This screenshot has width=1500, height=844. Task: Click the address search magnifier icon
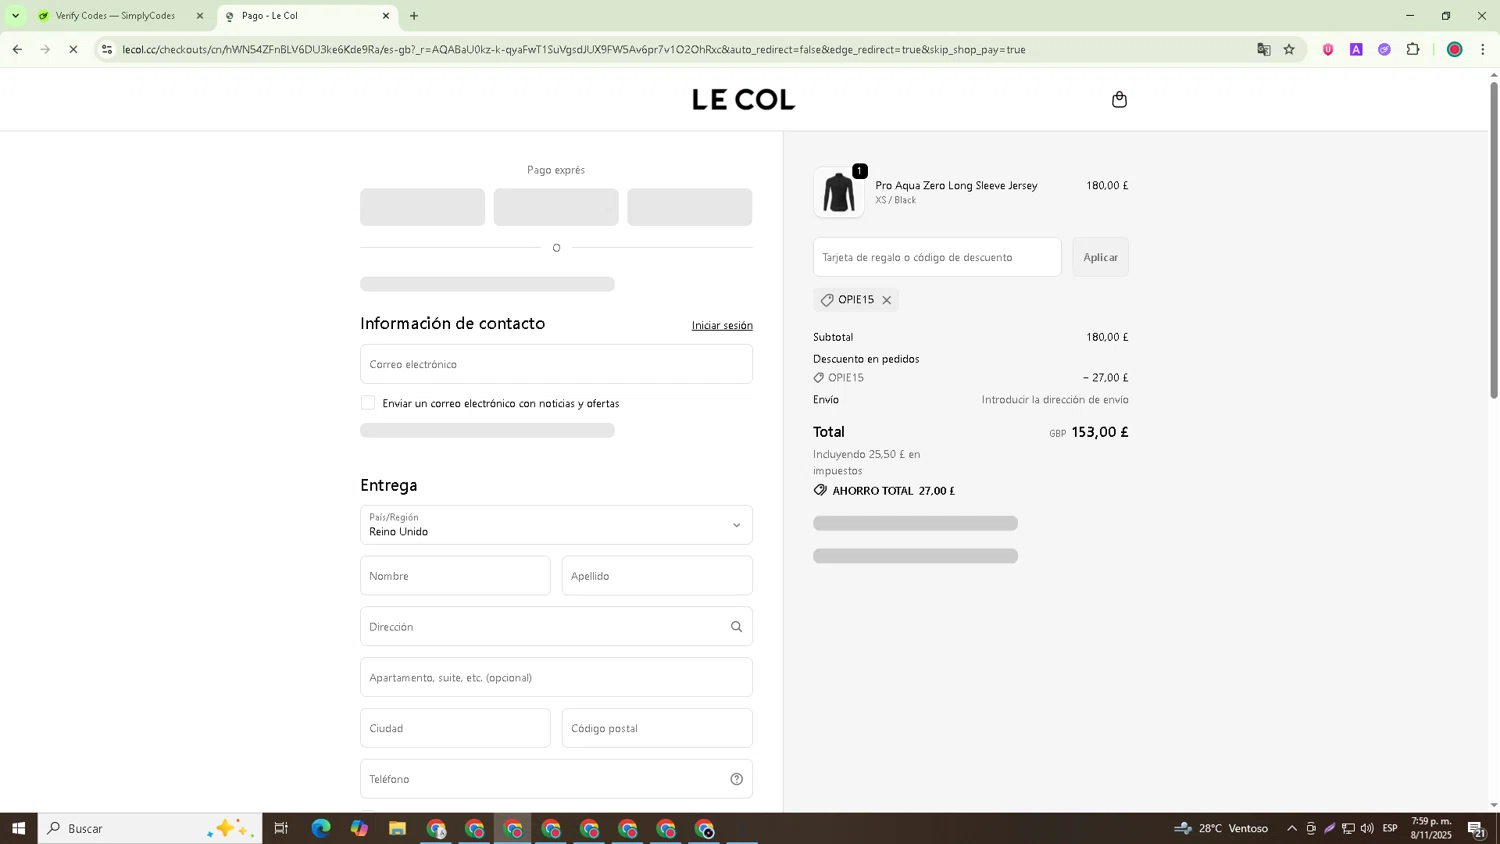(x=736, y=627)
